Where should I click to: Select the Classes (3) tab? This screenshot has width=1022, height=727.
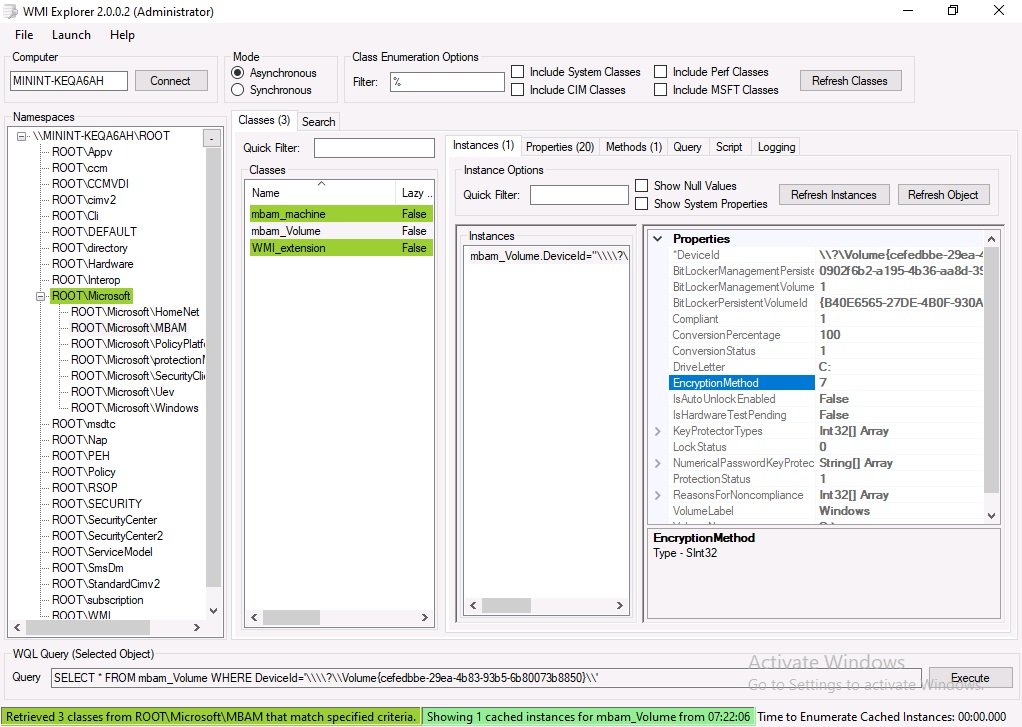264,120
